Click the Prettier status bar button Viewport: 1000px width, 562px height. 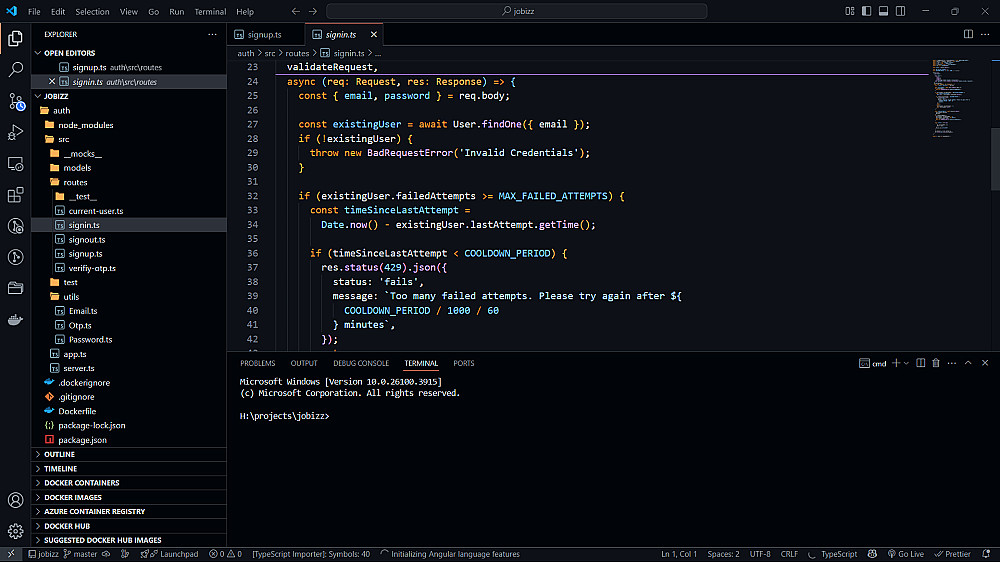(x=951, y=554)
